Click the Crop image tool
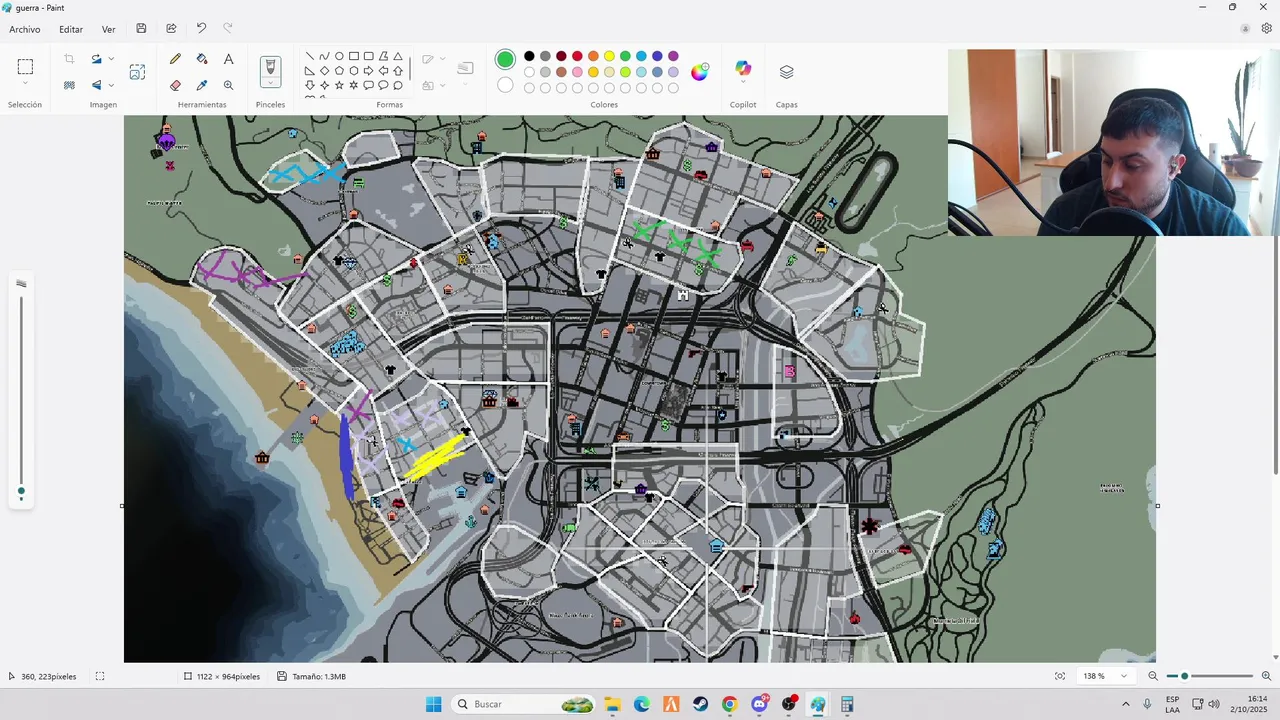The width and height of the screenshot is (1280, 720). pos(69,59)
